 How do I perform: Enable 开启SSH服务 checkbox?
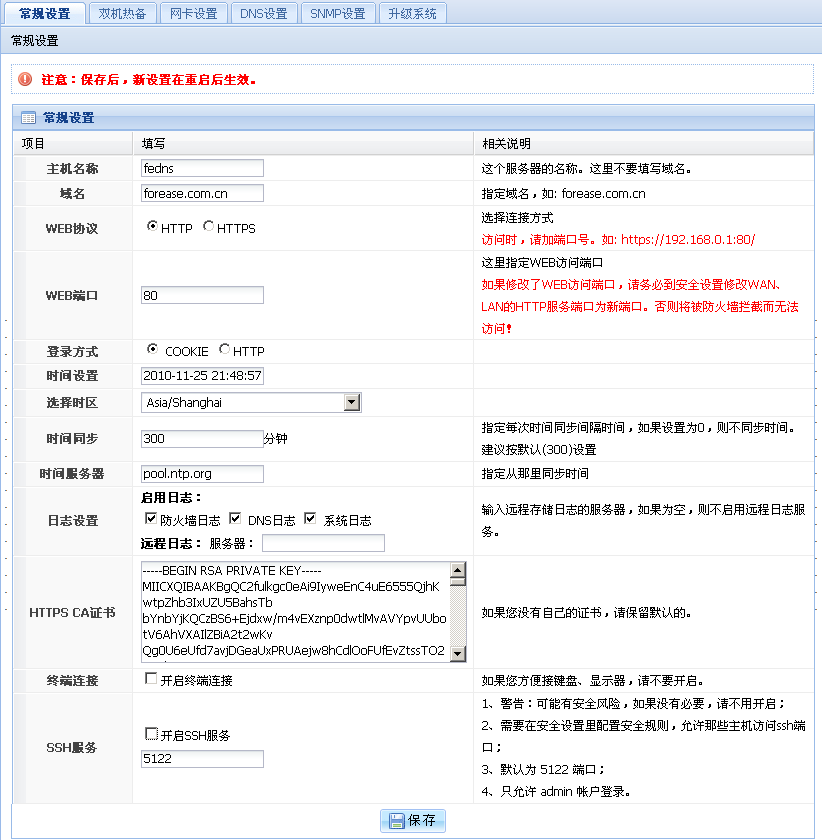pos(151,733)
